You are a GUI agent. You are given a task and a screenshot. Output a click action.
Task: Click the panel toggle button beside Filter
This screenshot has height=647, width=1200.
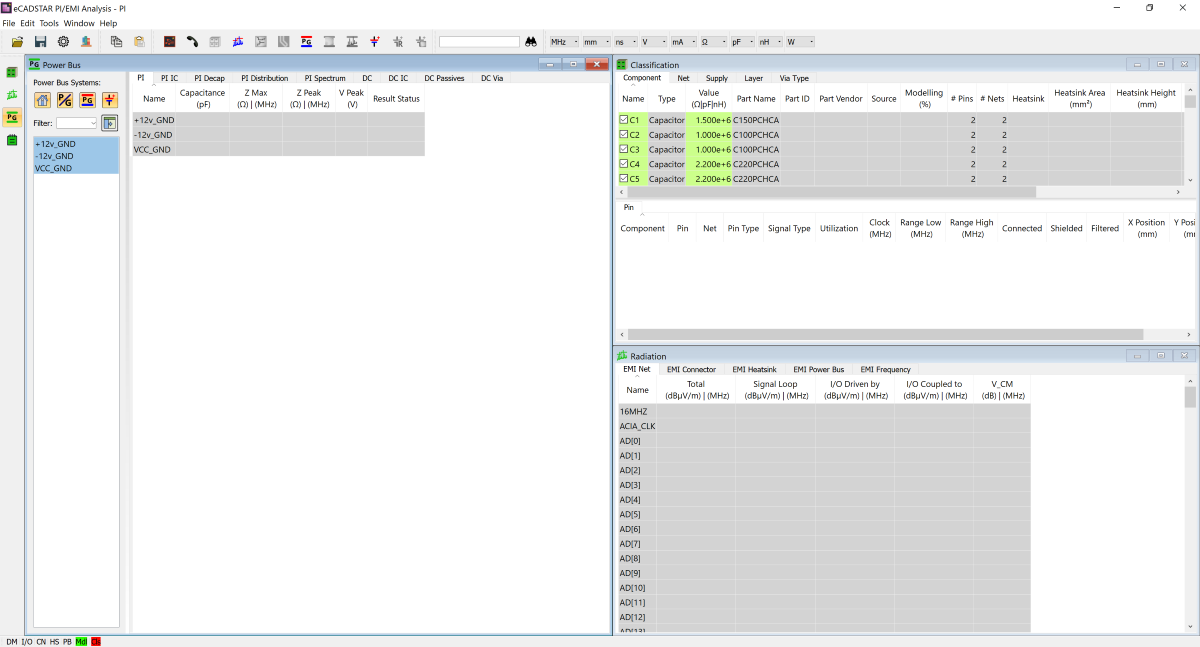pos(110,123)
